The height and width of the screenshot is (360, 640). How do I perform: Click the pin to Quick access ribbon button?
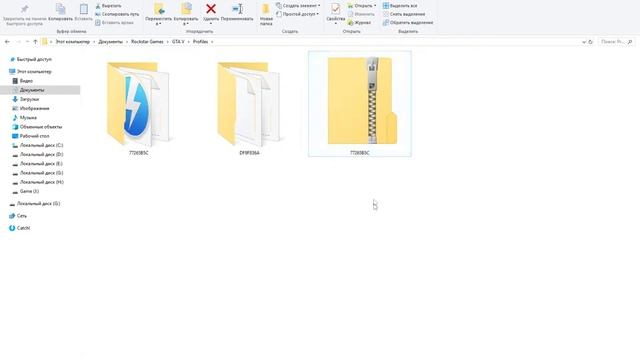pos(24,14)
